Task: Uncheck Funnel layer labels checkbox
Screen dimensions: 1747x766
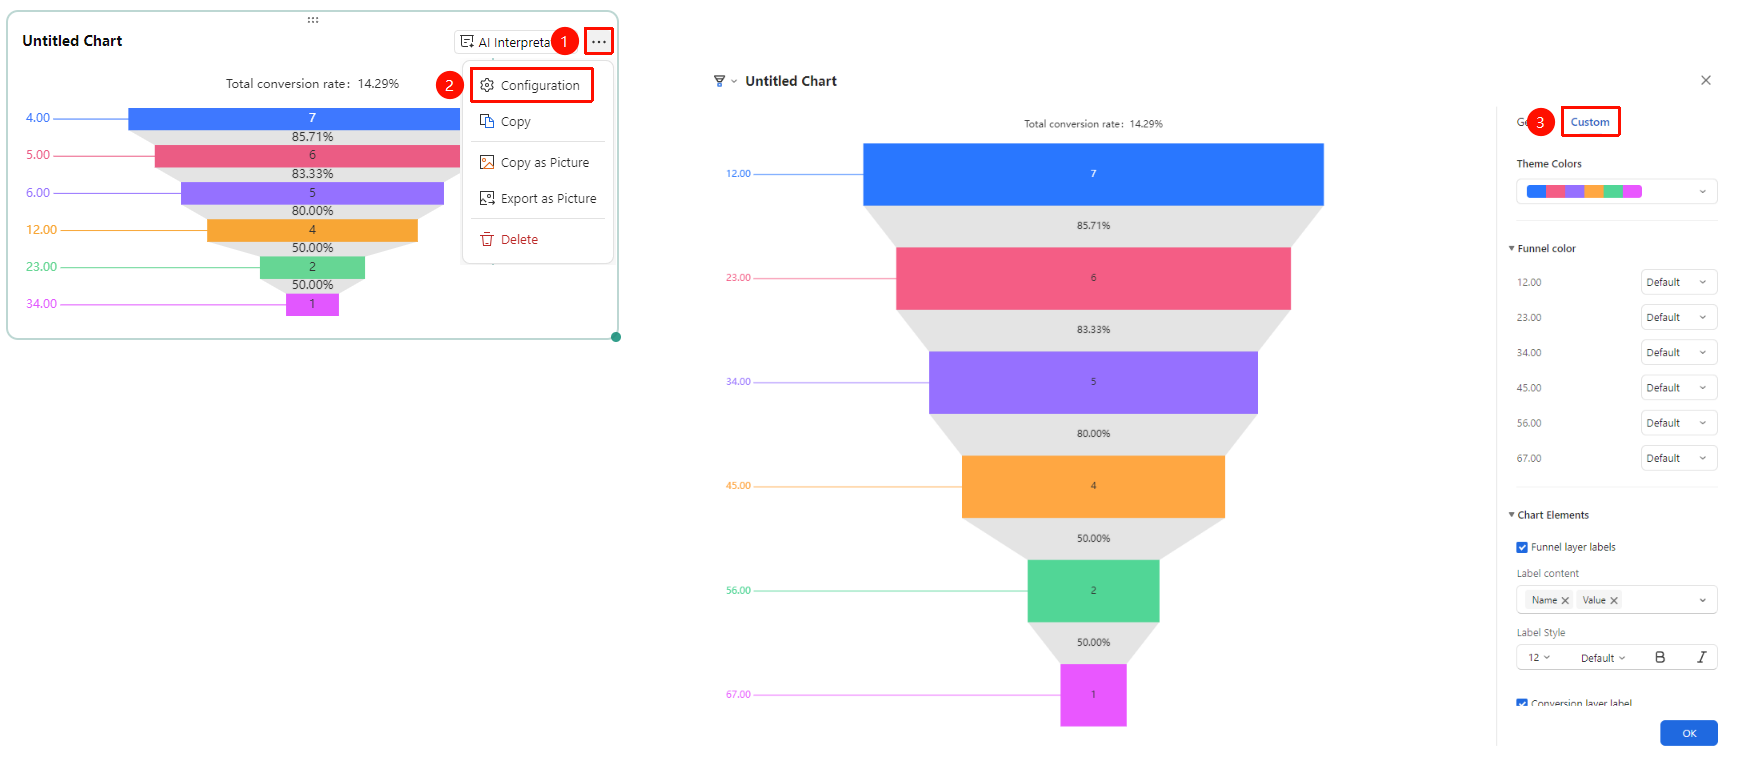Action: click(1522, 547)
